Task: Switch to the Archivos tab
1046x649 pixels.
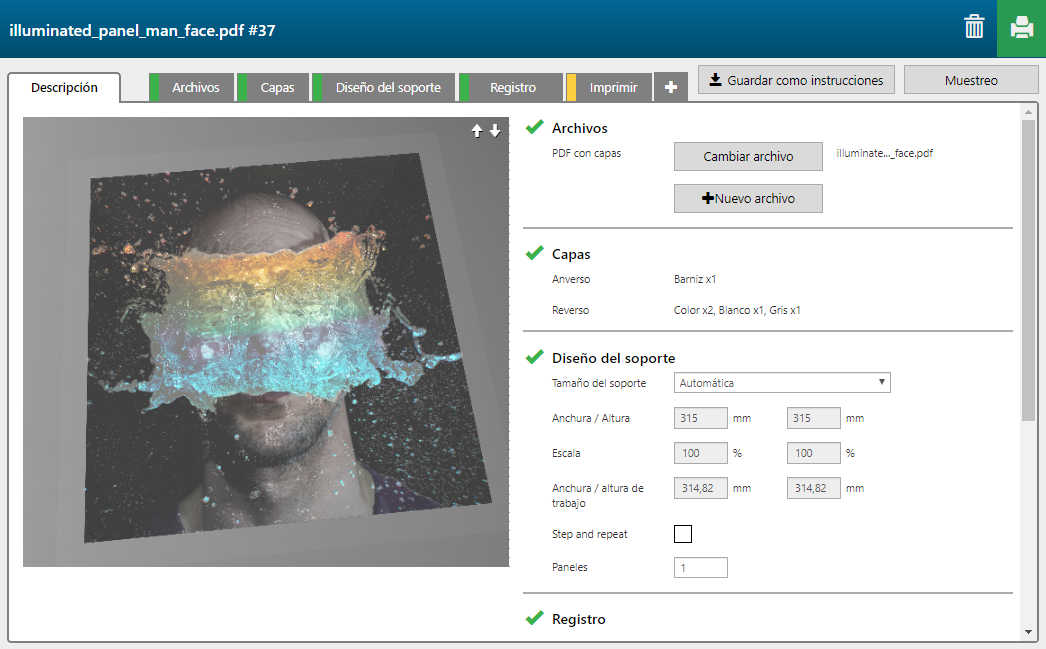Action: [195, 88]
